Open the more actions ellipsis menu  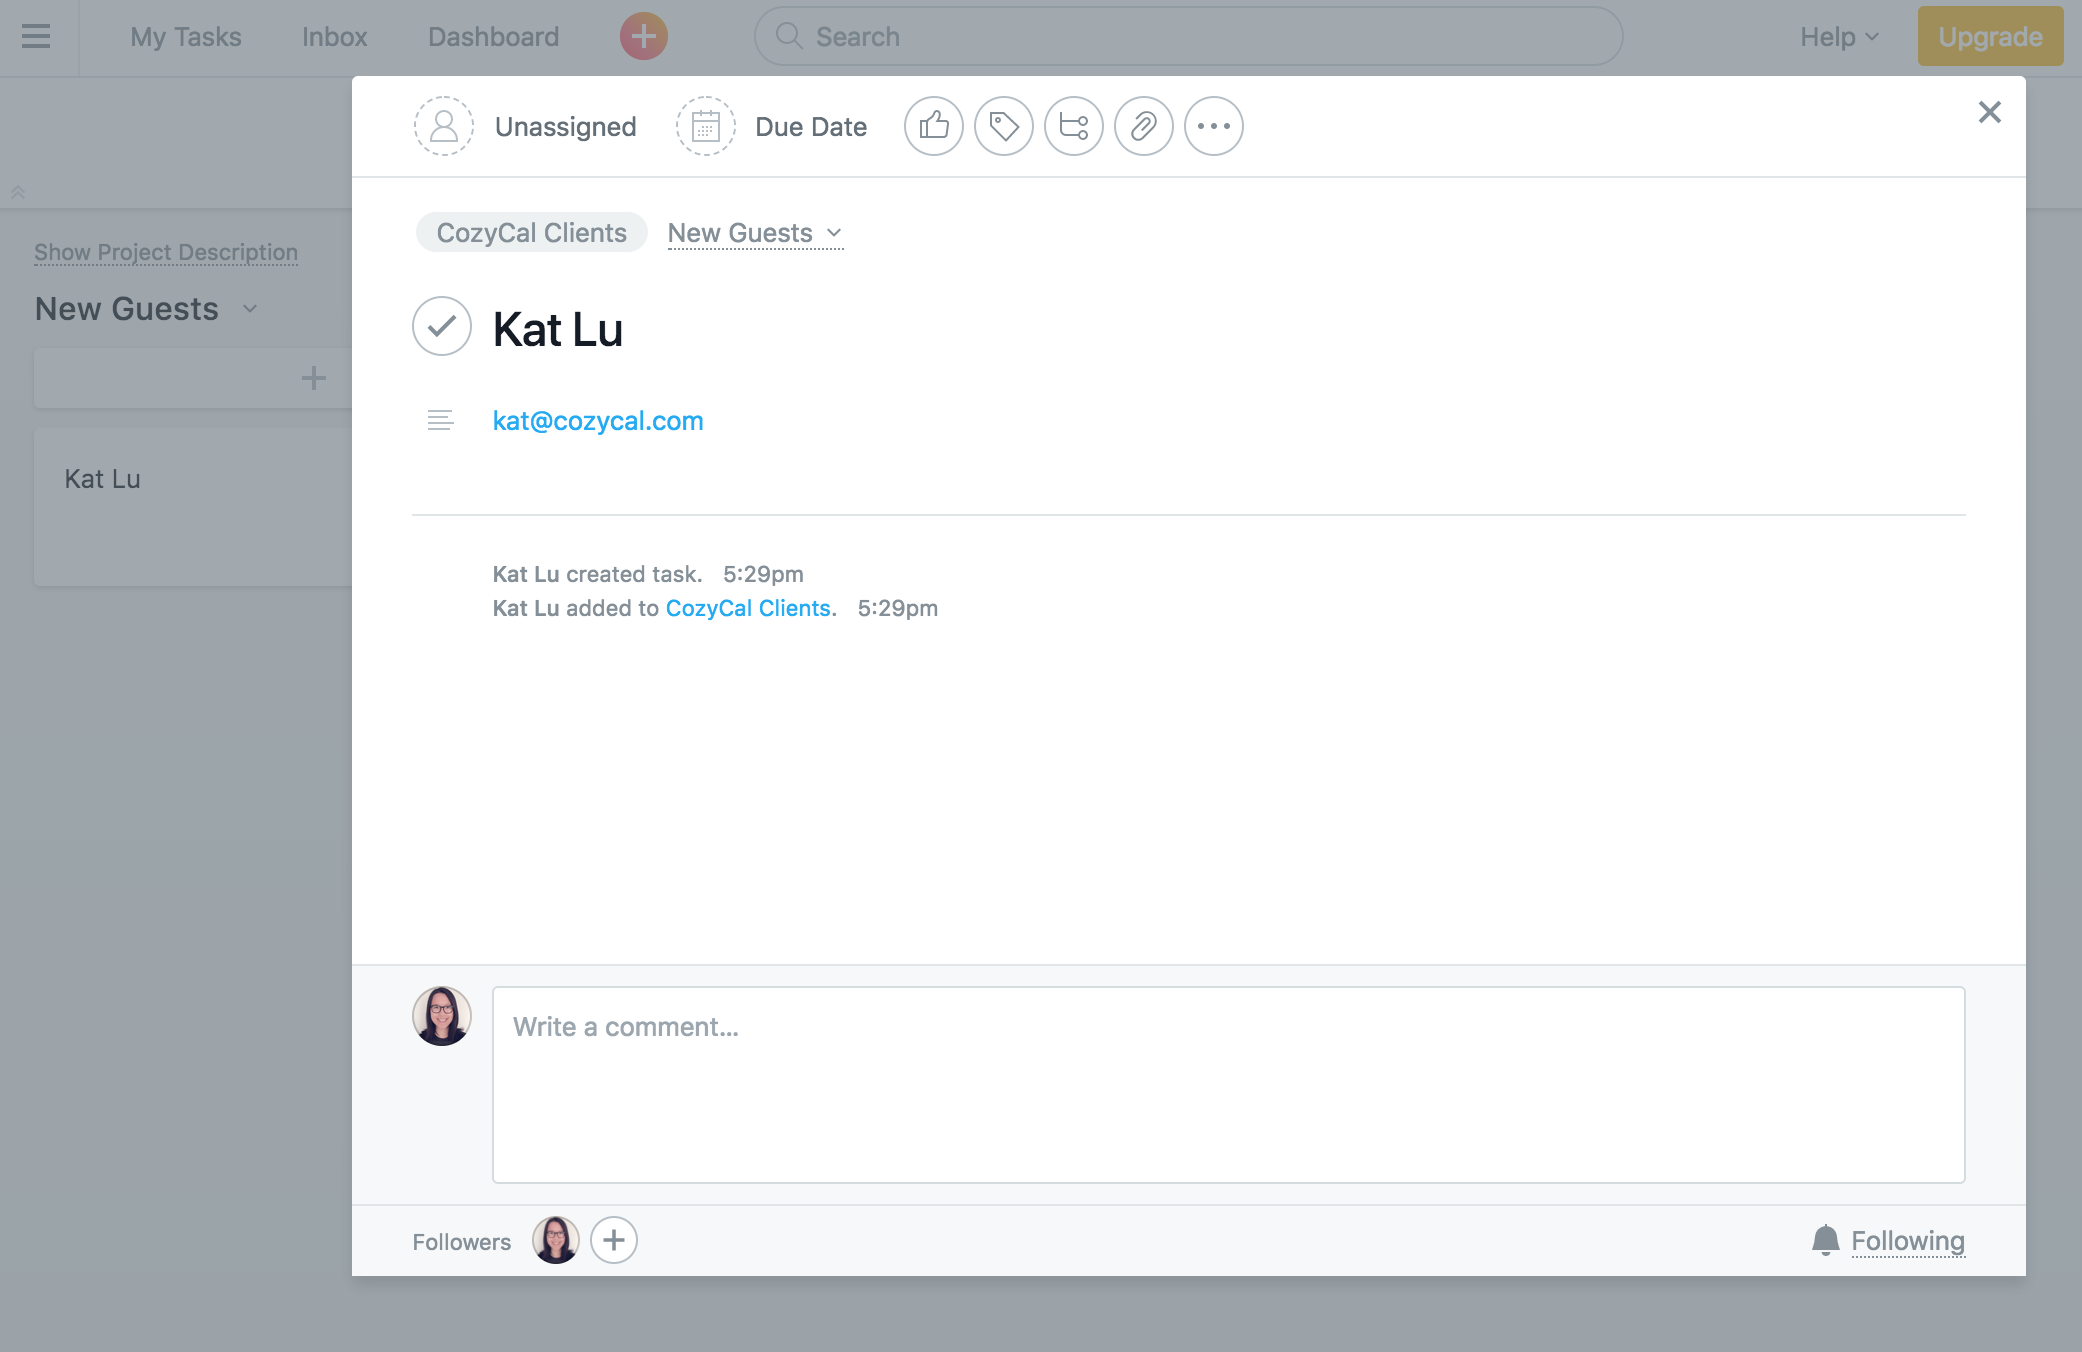(1214, 126)
